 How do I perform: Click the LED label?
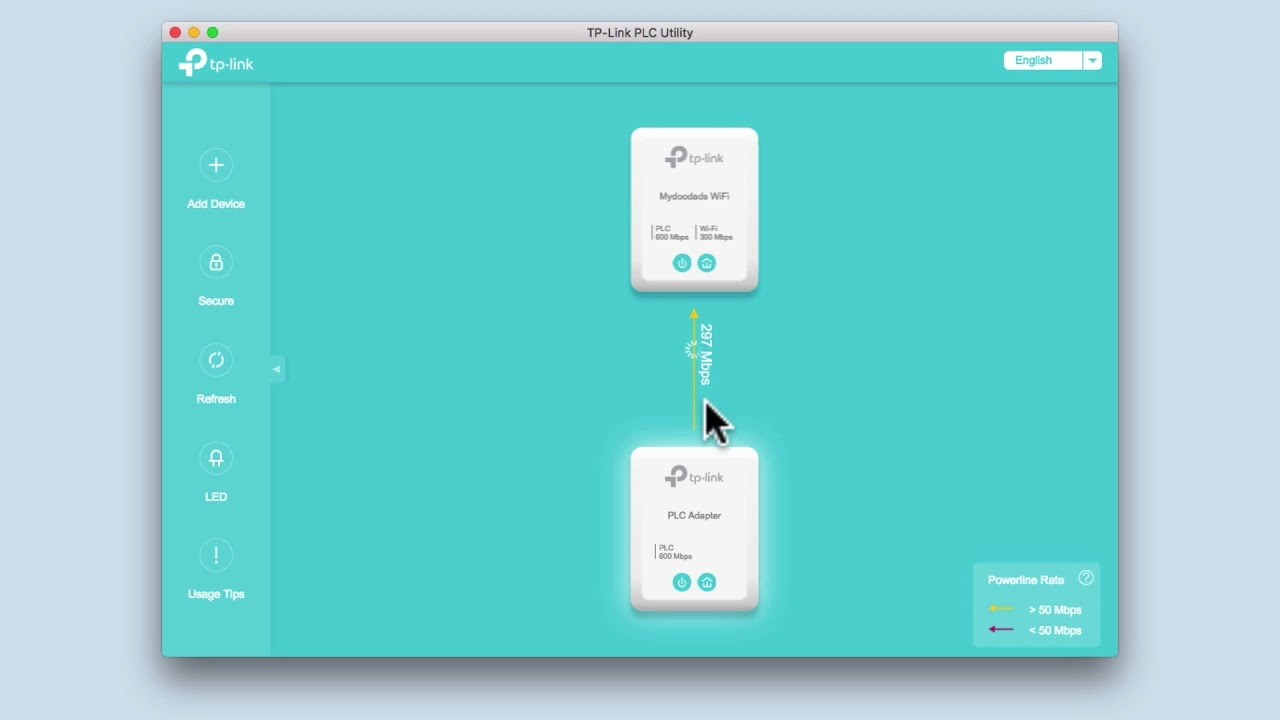pos(216,497)
